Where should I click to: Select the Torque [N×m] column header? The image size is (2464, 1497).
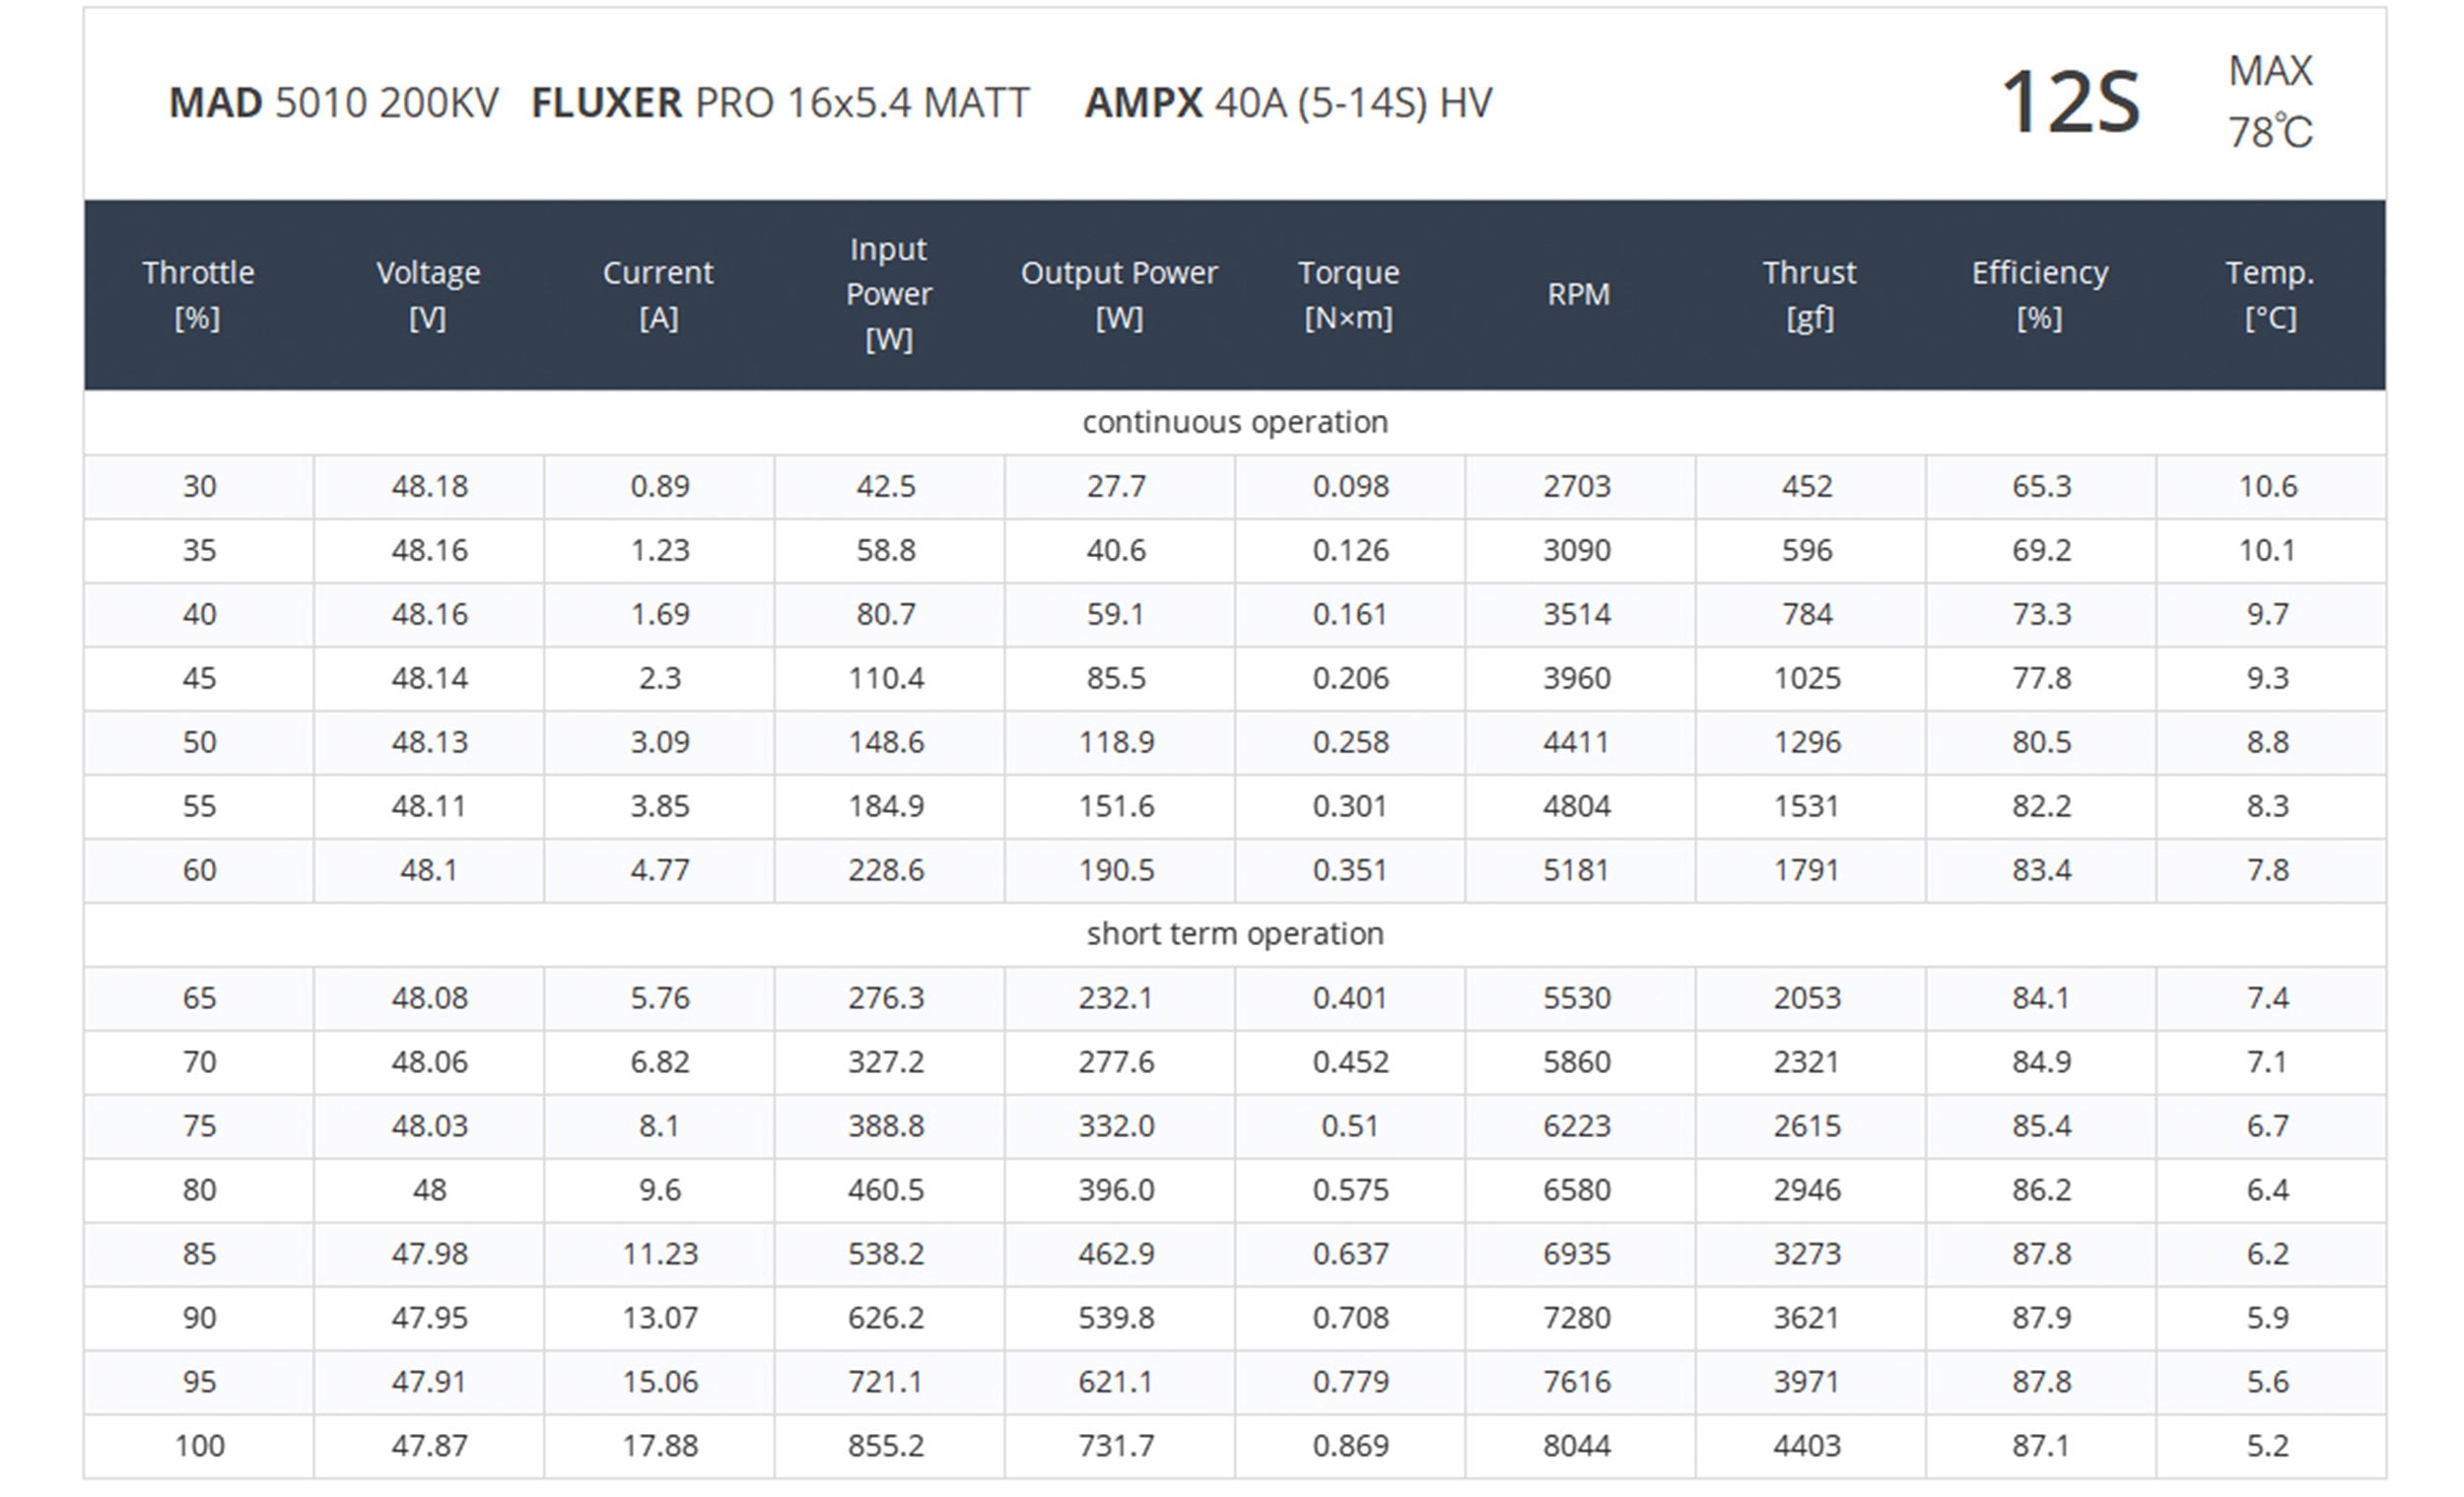click(1349, 295)
